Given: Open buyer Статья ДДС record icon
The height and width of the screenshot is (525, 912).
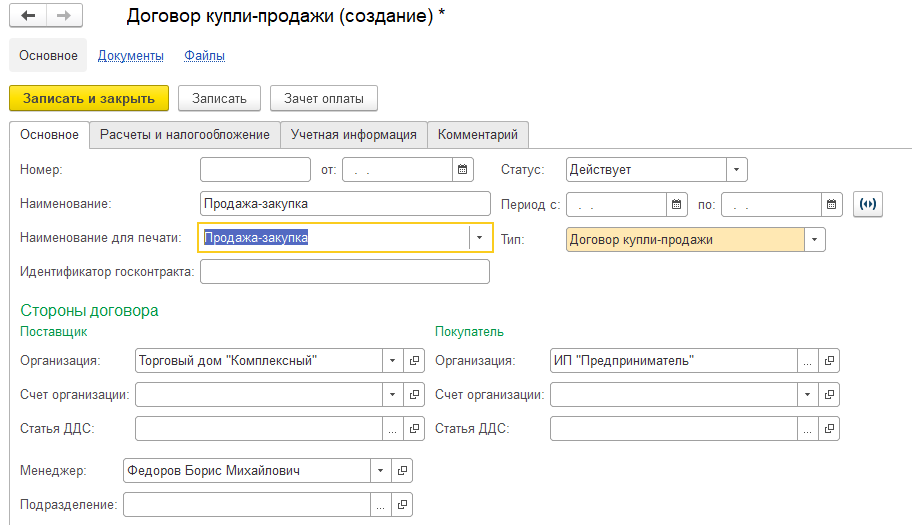Looking at the screenshot, I should point(829,429).
